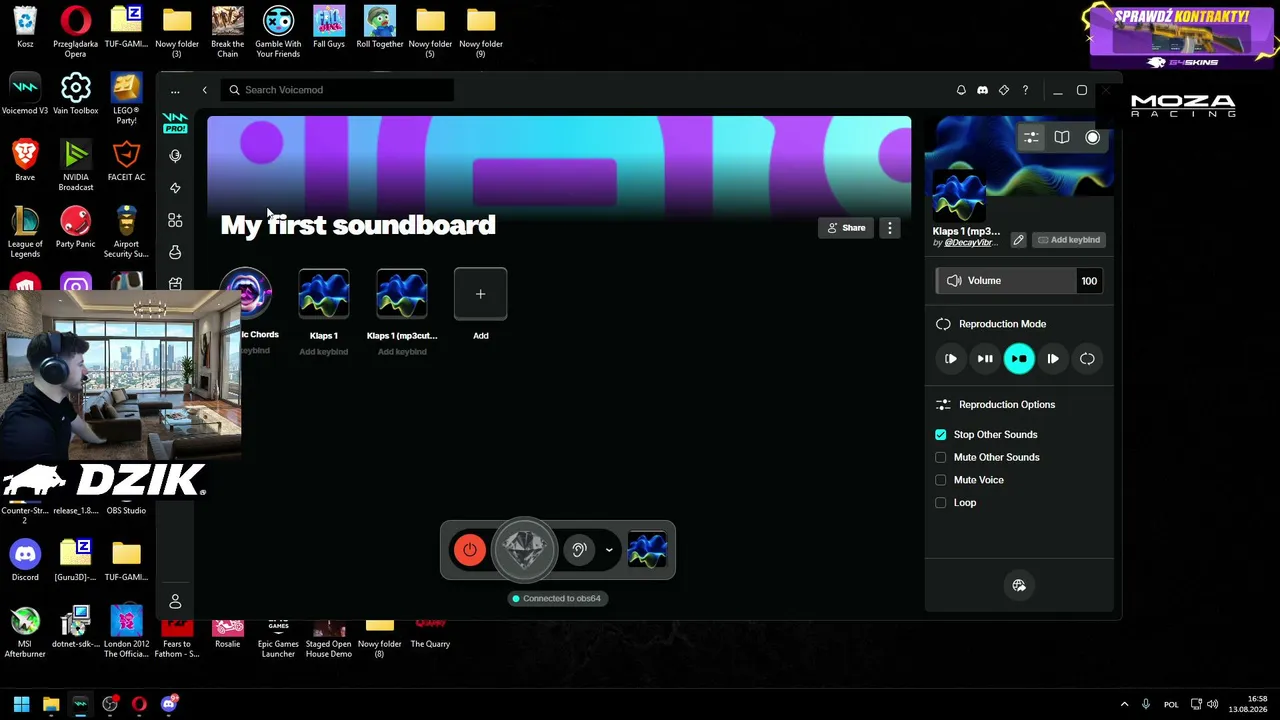Add keybind under Klaps 1 sound

pos(323,352)
